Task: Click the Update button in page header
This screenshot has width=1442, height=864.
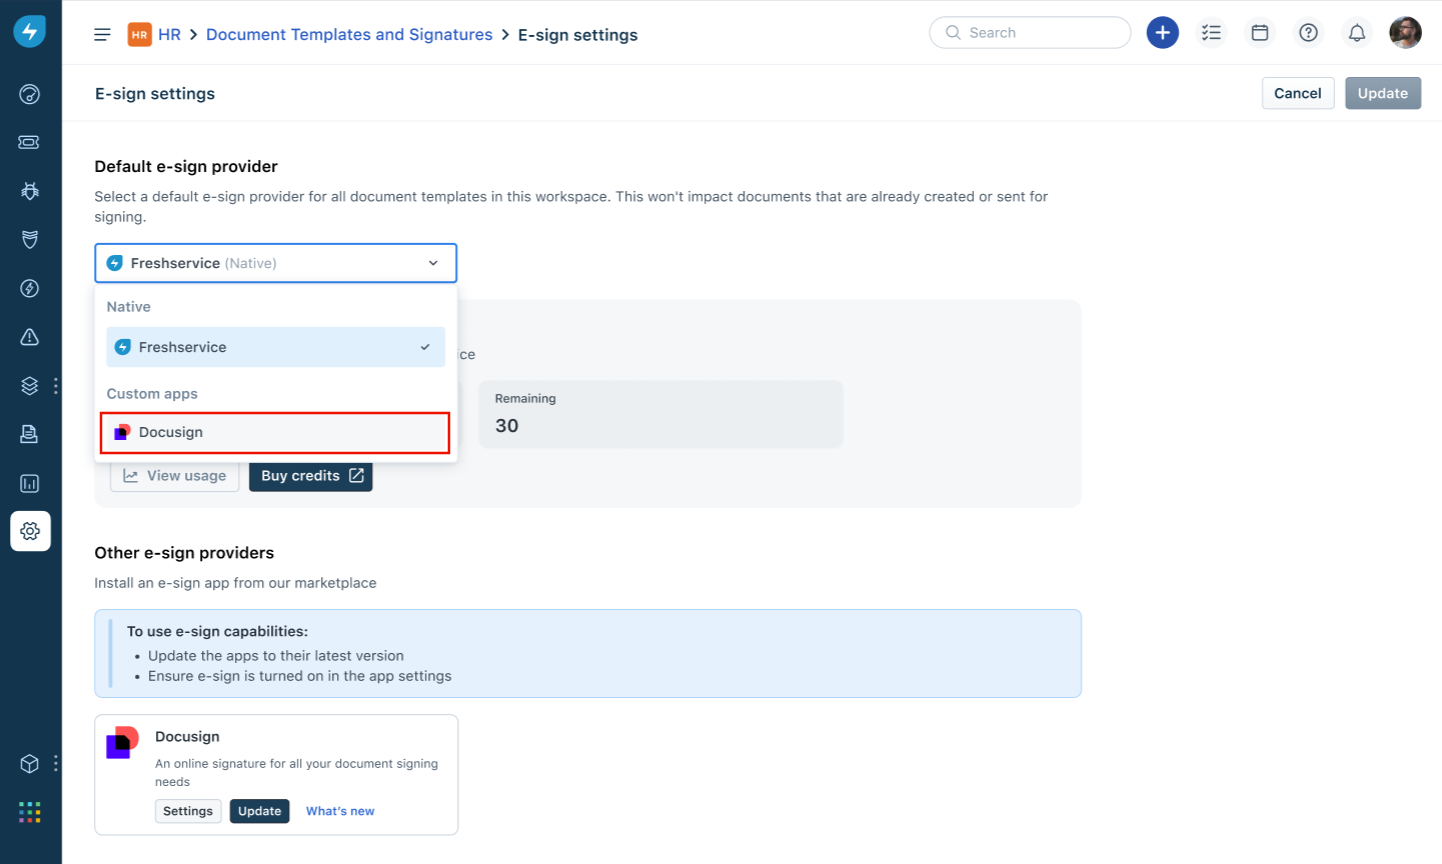Action: tap(1383, 93)
